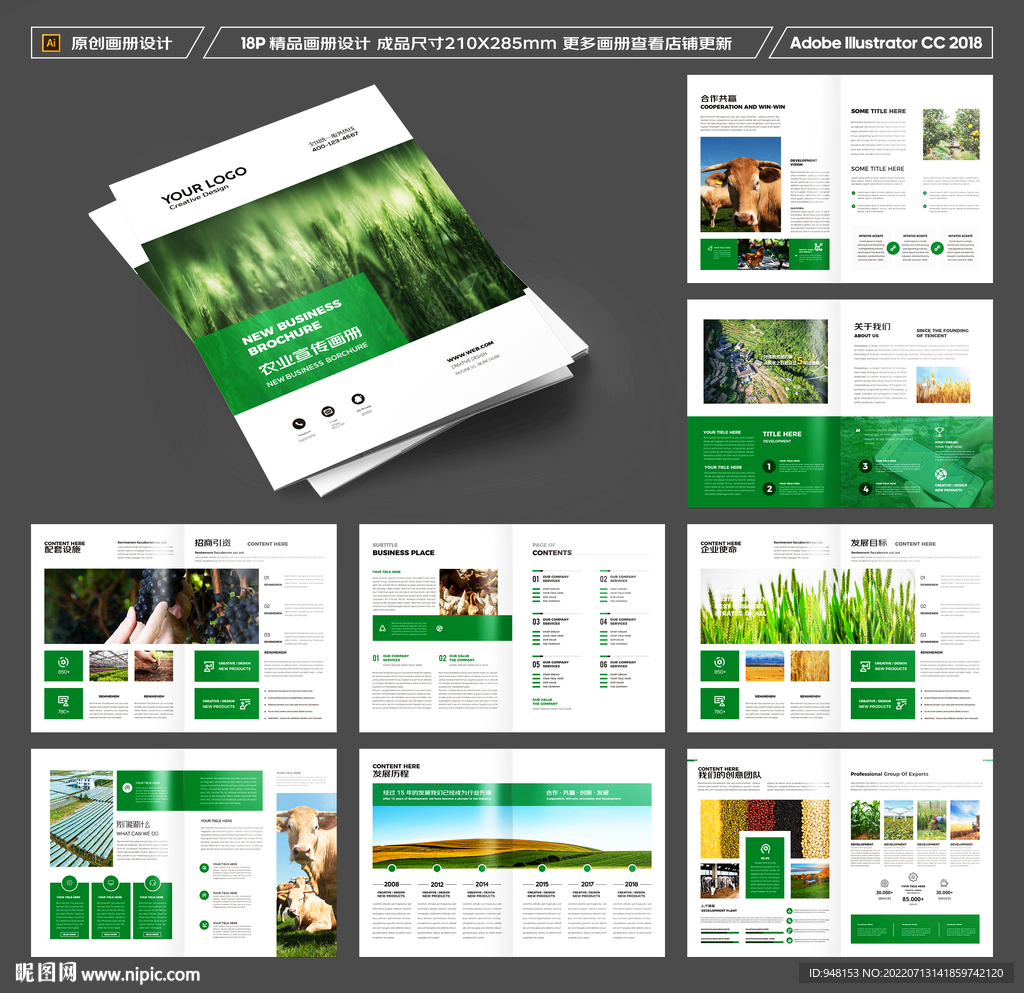Screen dimensions: 1024x993
Task: Click the aerial terraced village photo
Action: pyautogui.click(x=765, y=361)
